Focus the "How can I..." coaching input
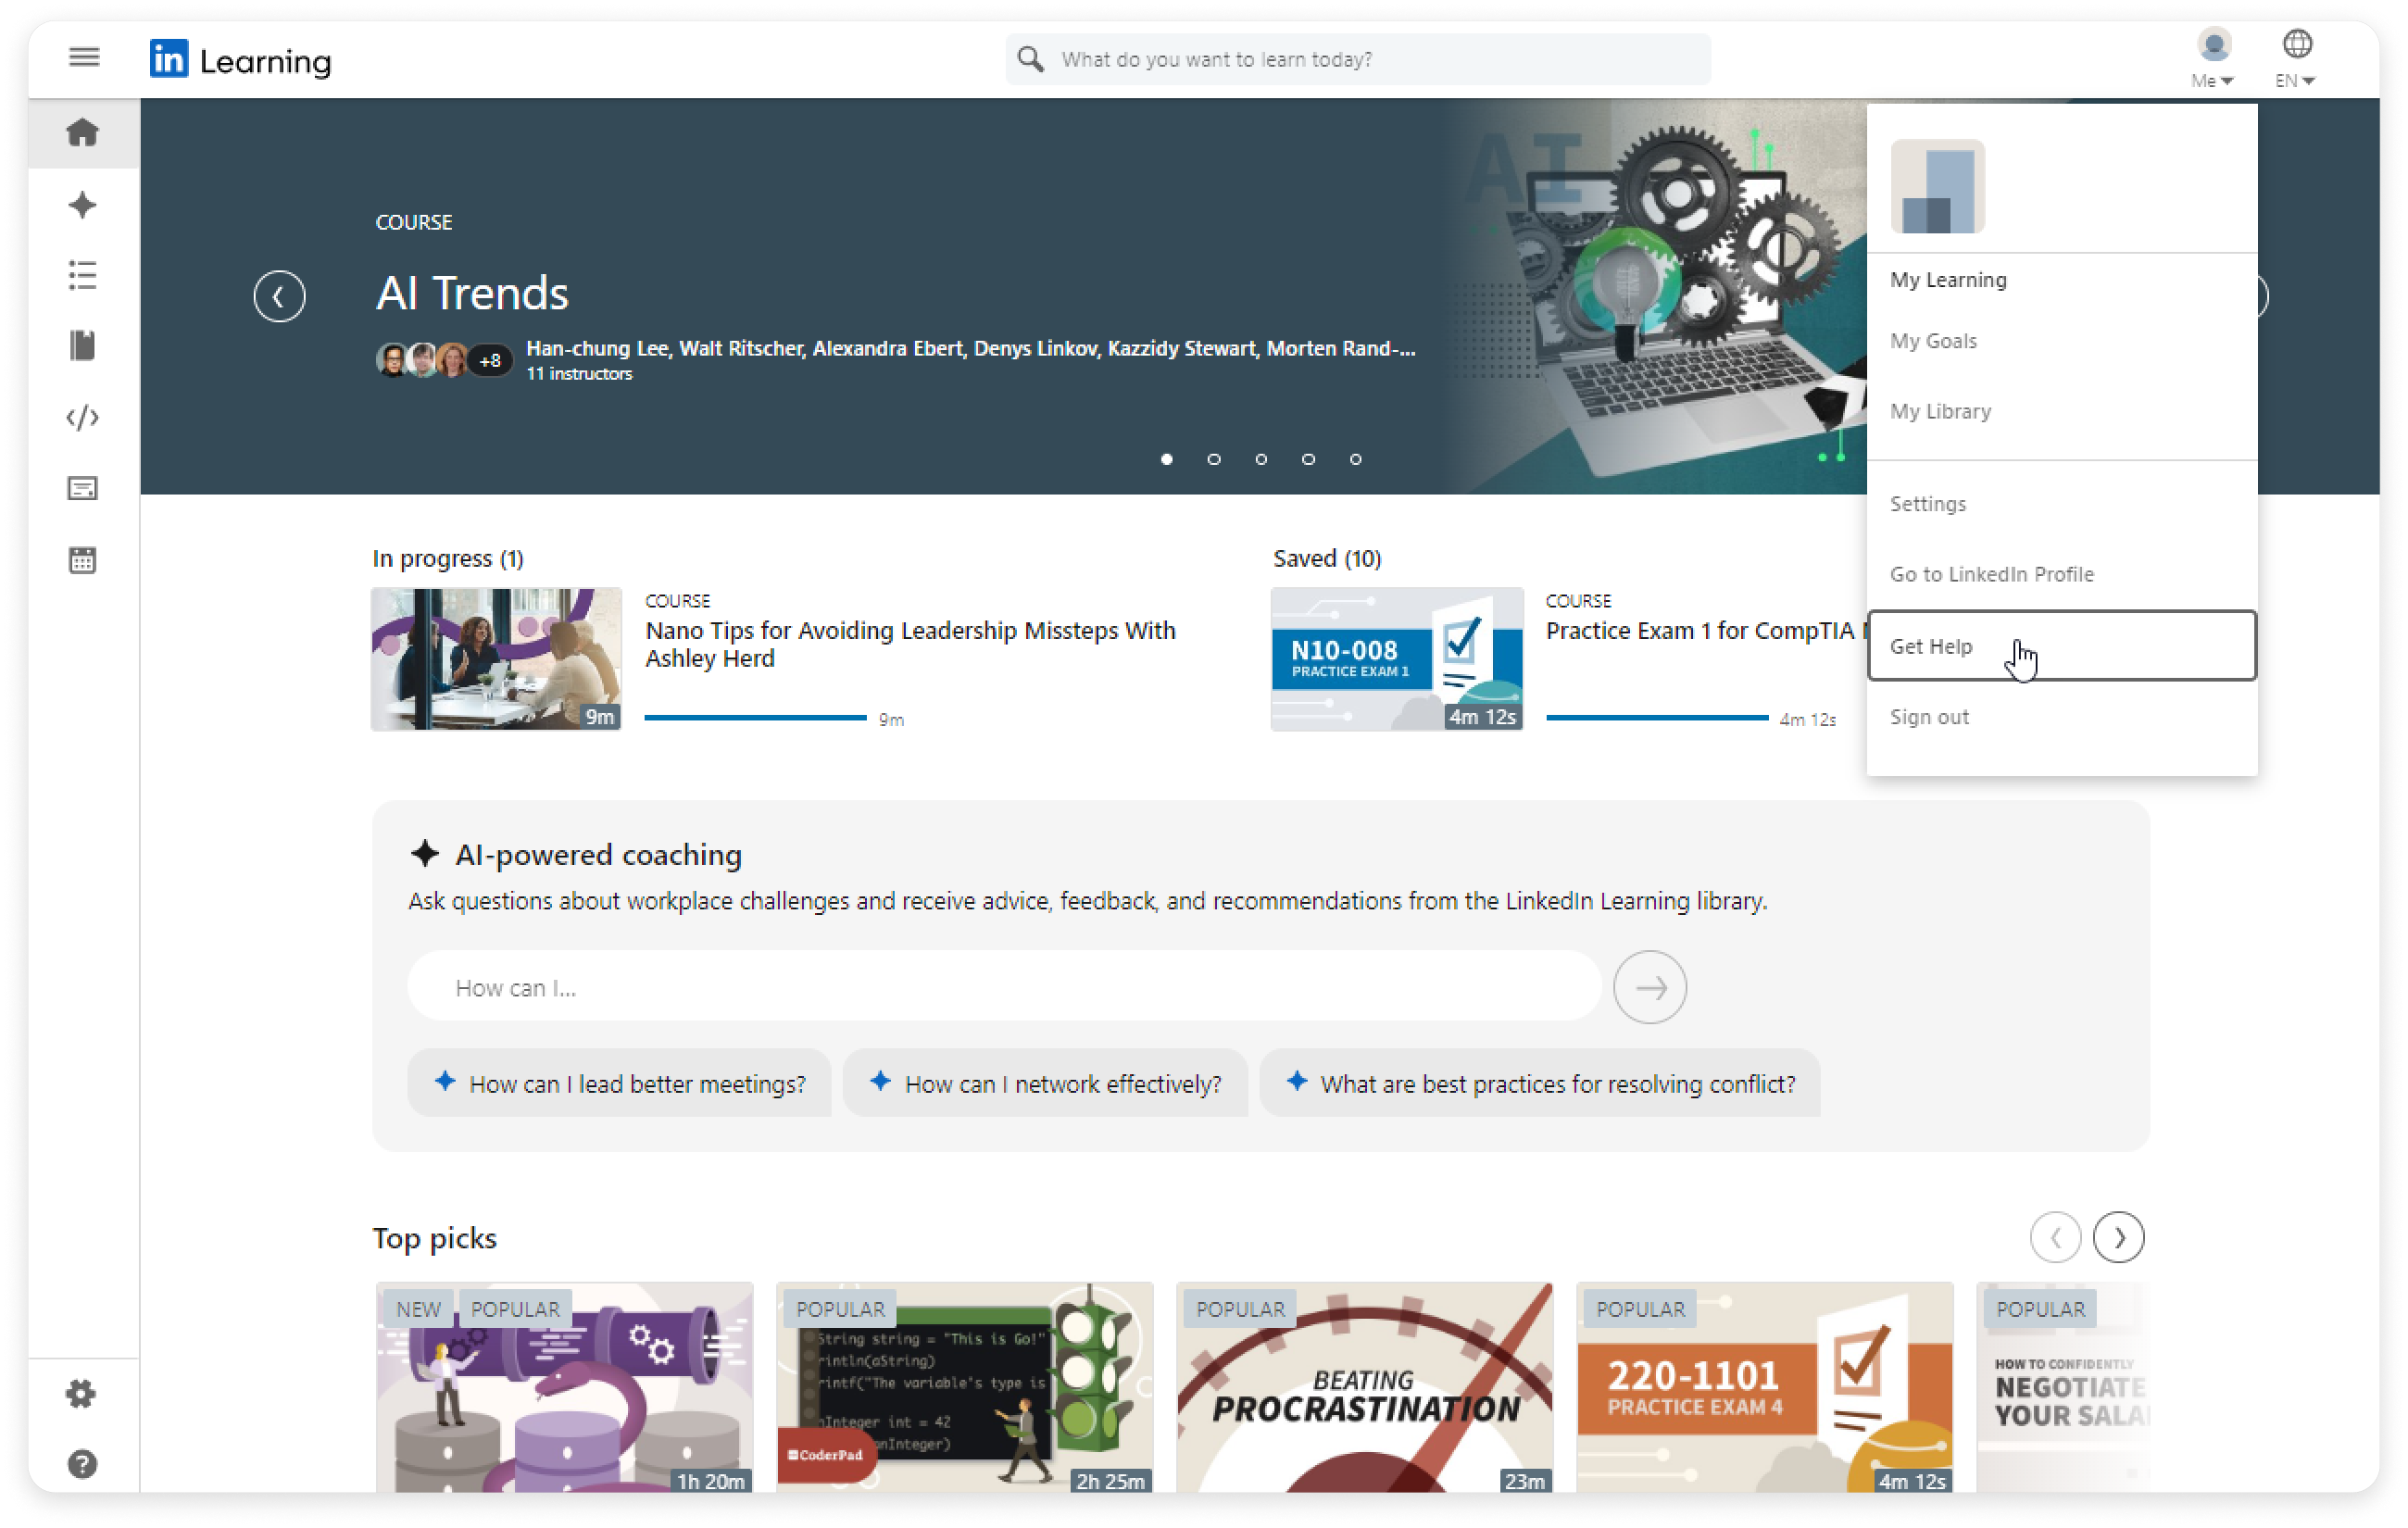This screenshot has width=2408, height=1528. [x=1004, y=987]
